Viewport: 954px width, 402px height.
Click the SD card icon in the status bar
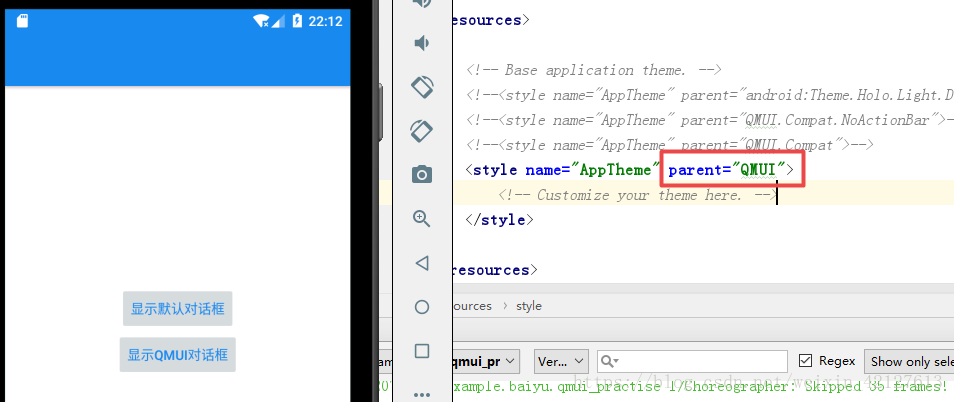coord(23,21)
